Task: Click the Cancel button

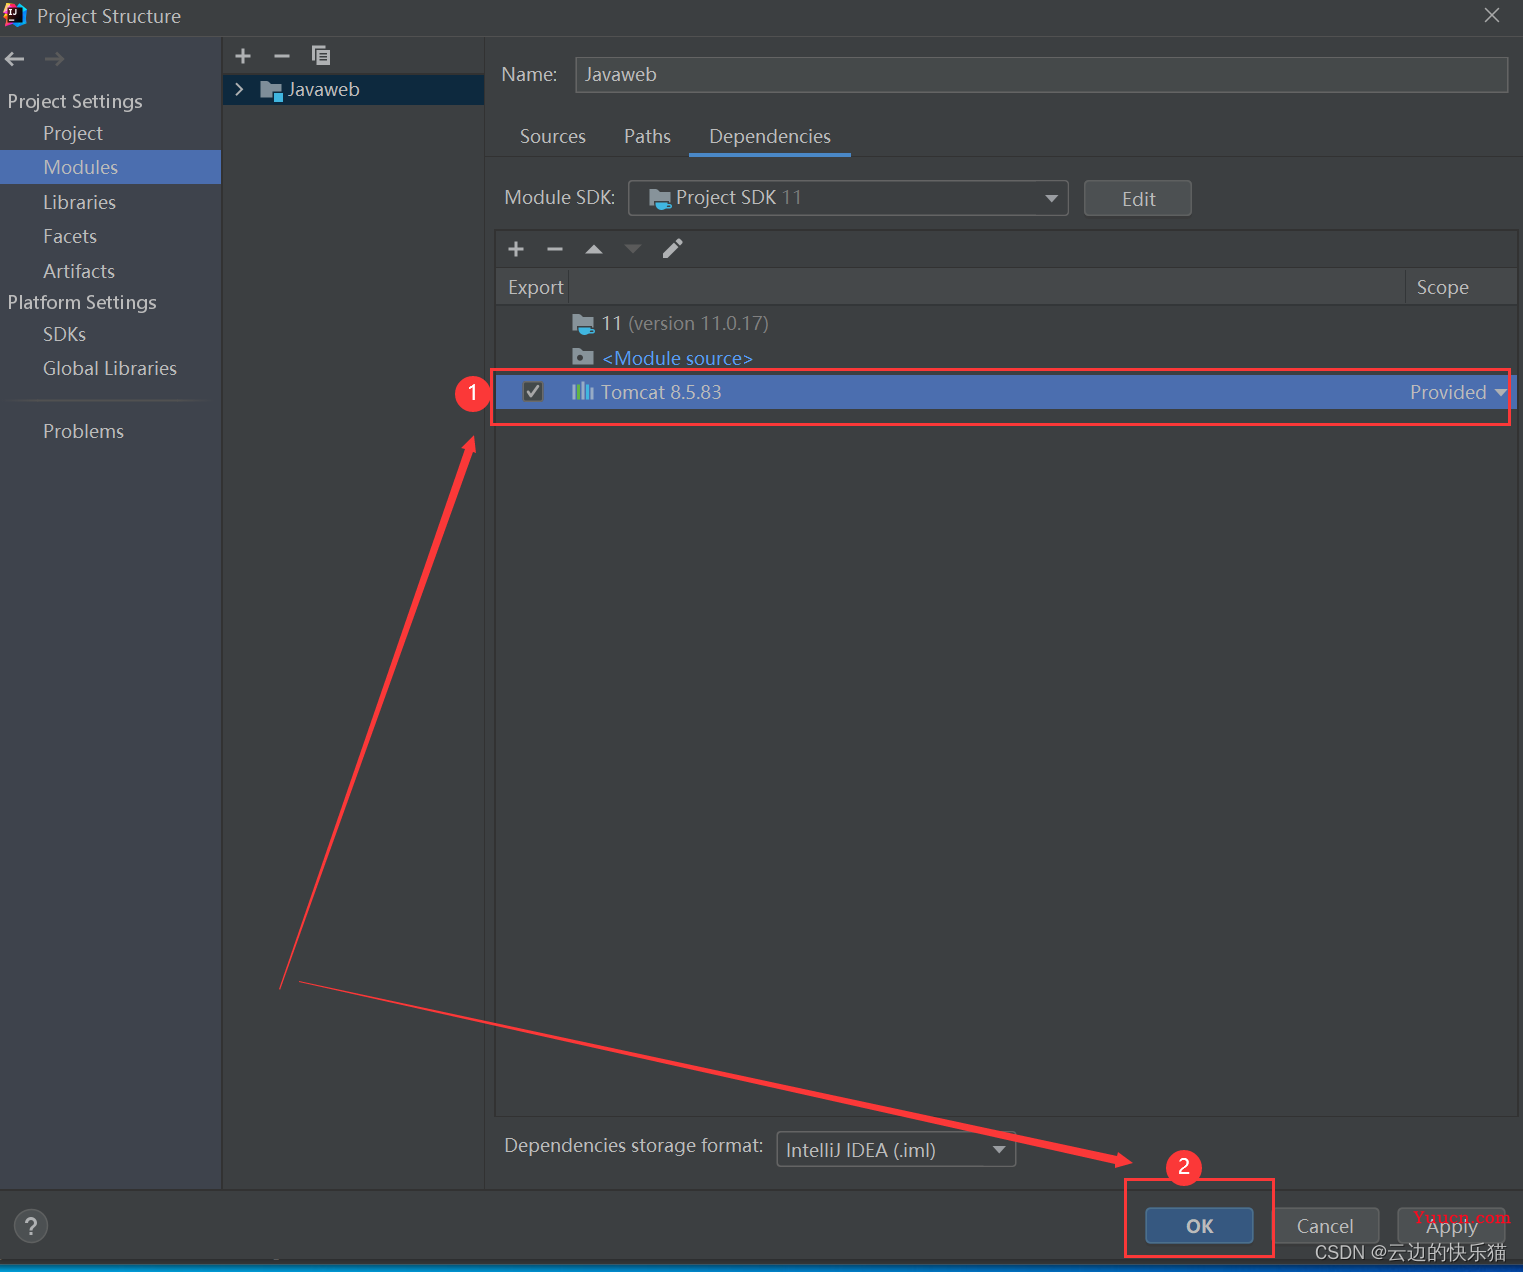Action: [1325, 1225]
